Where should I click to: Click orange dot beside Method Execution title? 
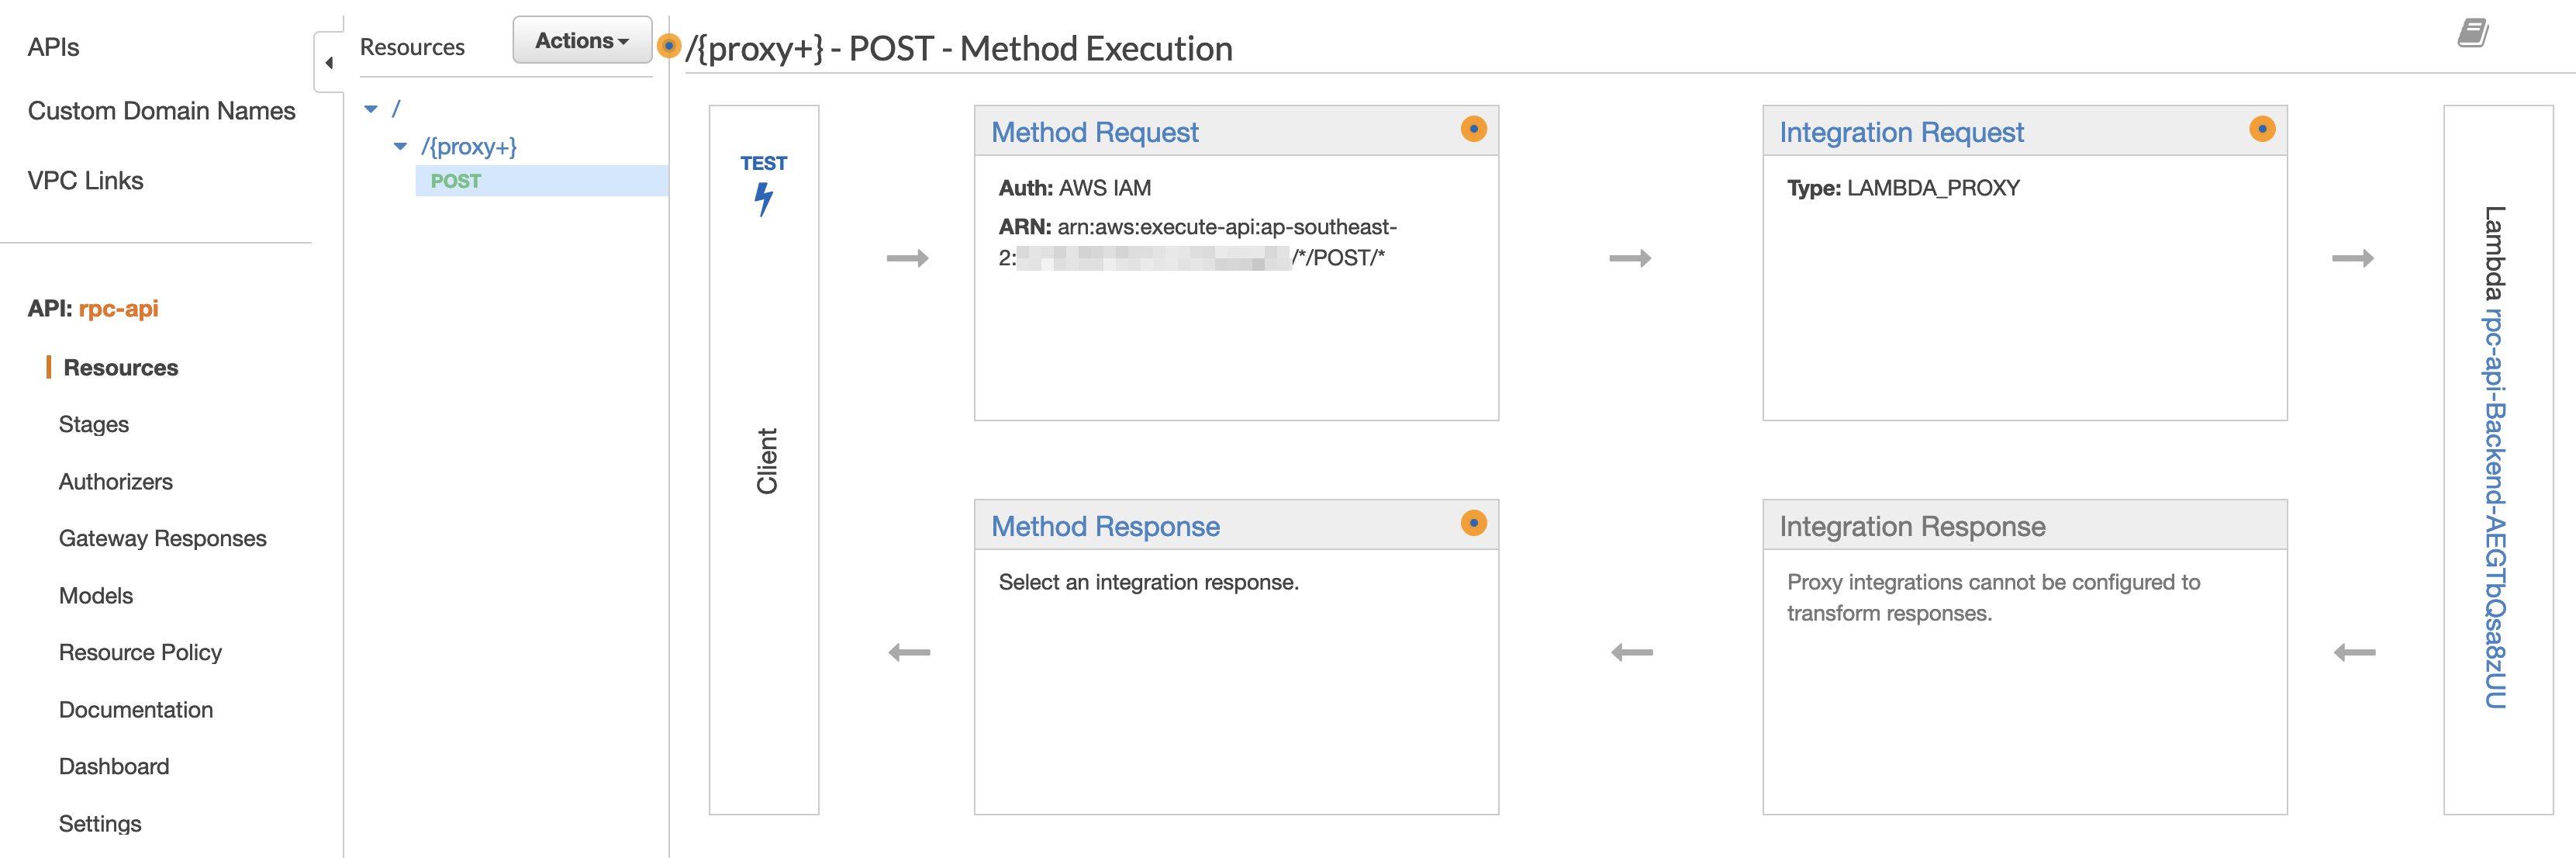tap(669, 46)
